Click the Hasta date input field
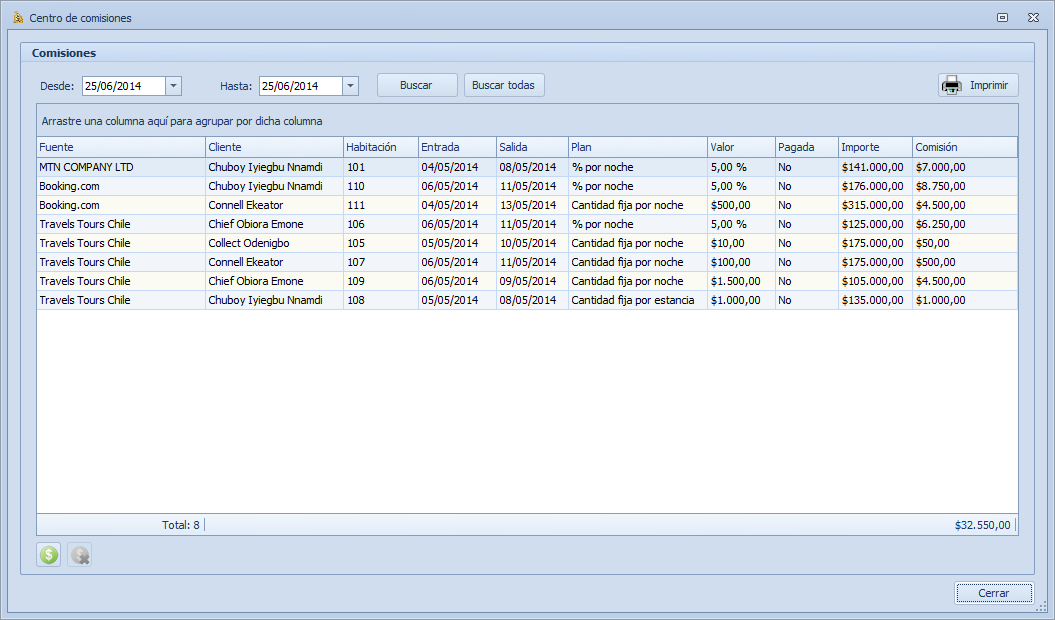 pos(300,86)
